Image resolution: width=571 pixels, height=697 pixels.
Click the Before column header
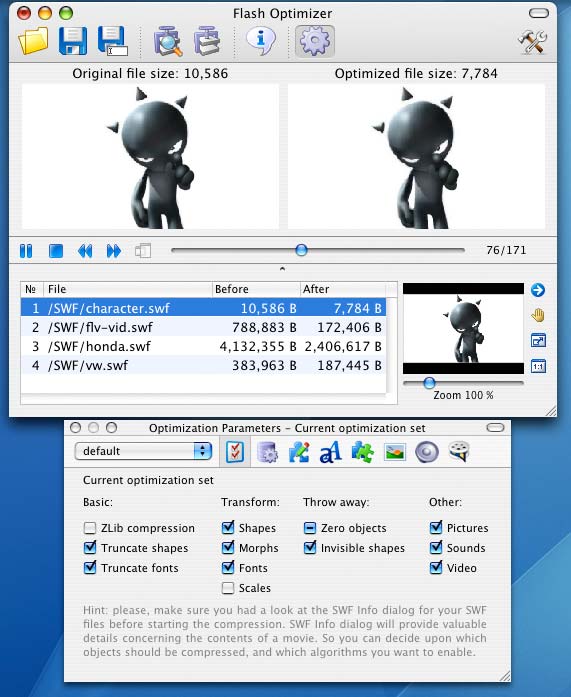click(256, 289)
